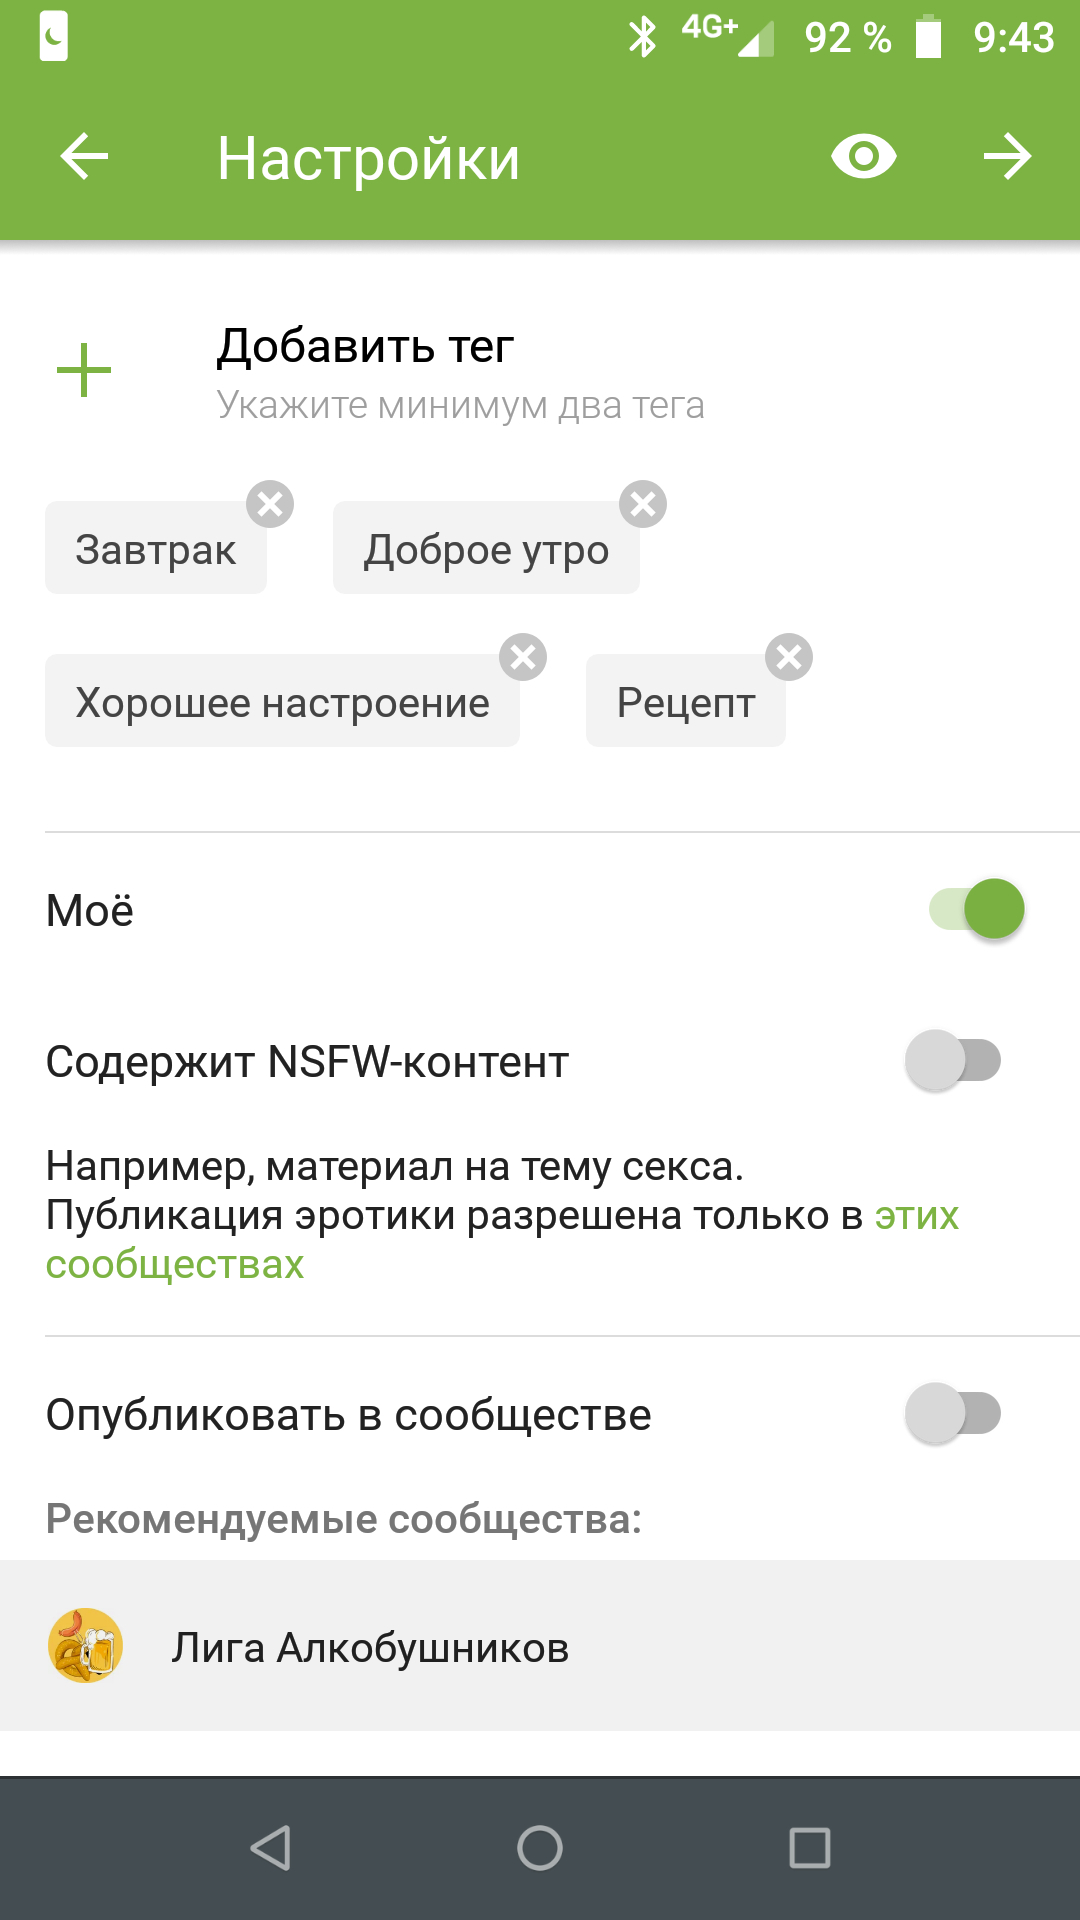Open the этих сообществах link

pos(175,1264)
